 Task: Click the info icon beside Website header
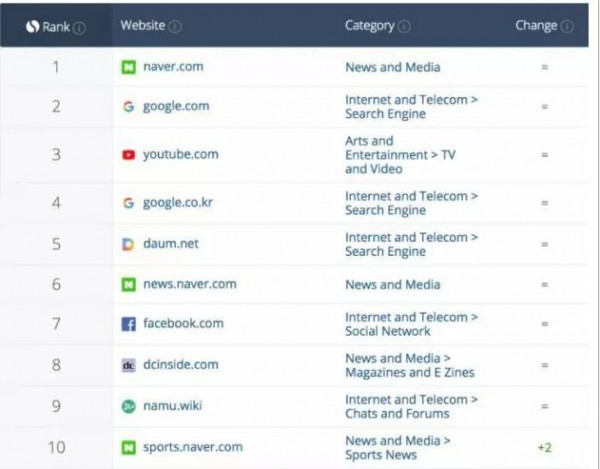click(175, 26)
